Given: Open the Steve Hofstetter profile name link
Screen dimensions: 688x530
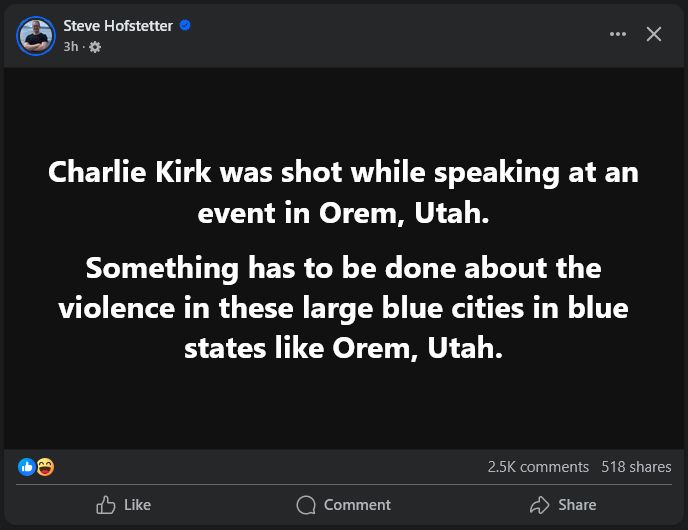Looking at the screenshot, I should (118, 26).
